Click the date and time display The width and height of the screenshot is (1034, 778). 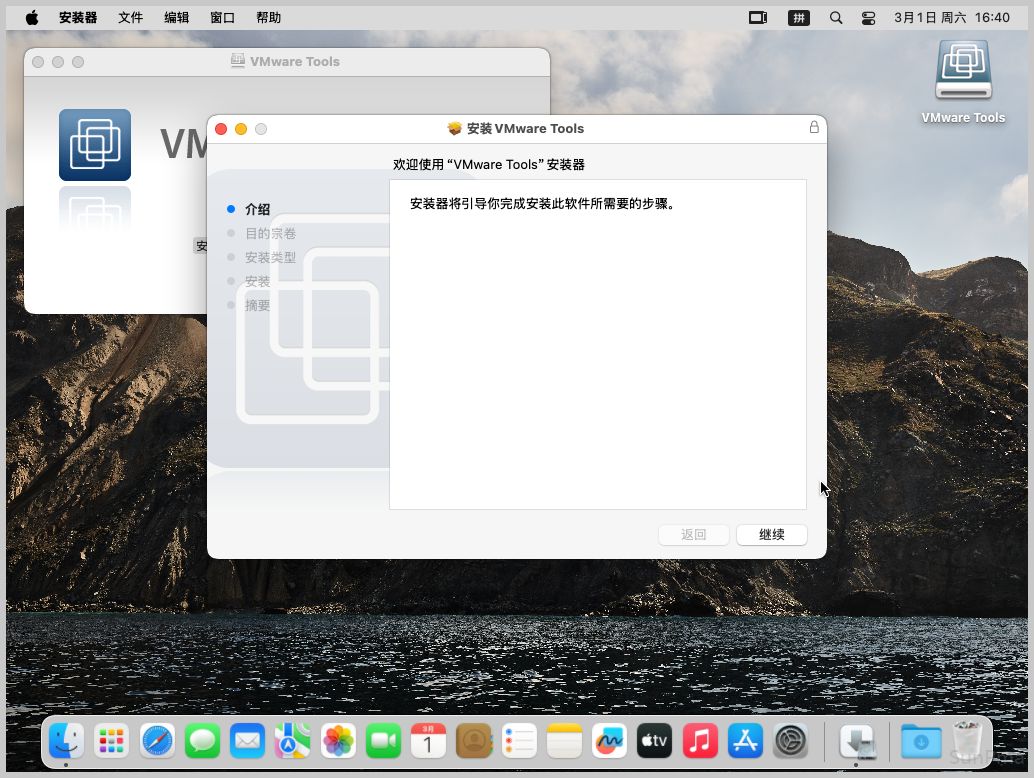952,18
